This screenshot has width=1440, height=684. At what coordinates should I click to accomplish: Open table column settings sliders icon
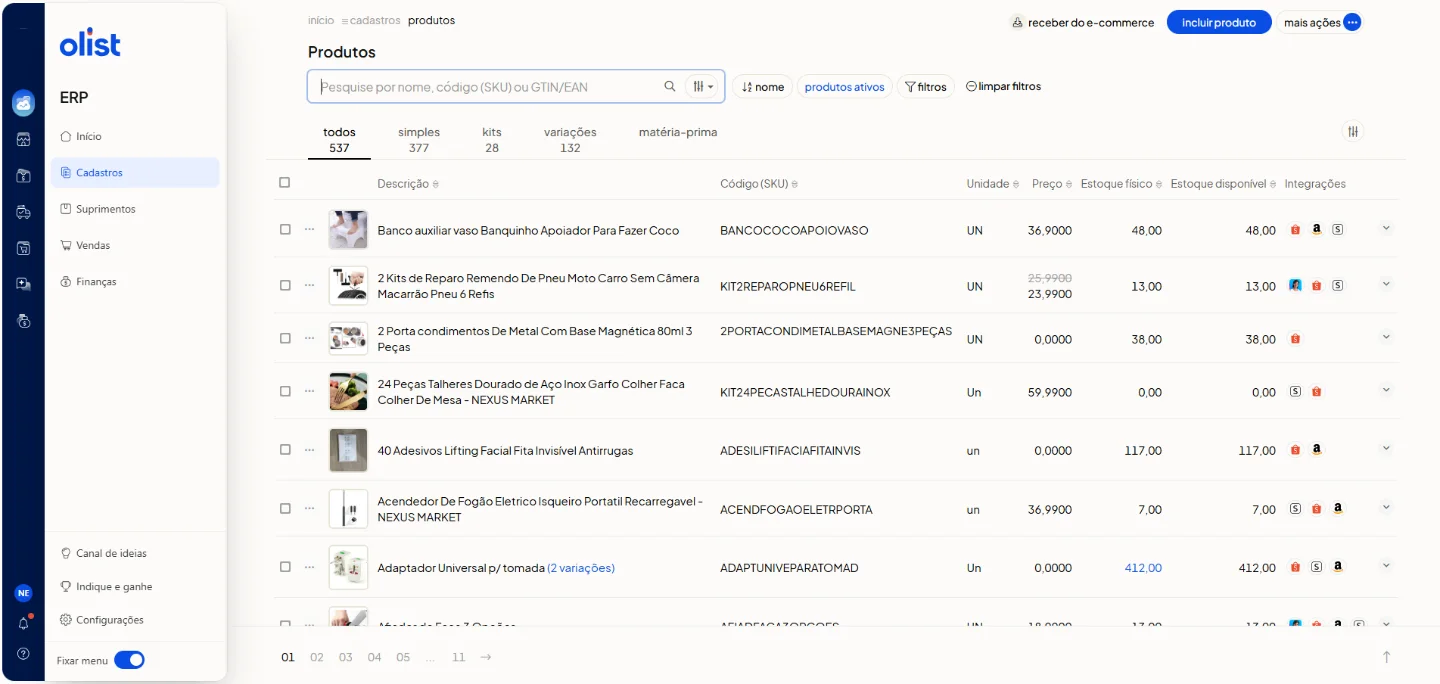[1352, 131]
